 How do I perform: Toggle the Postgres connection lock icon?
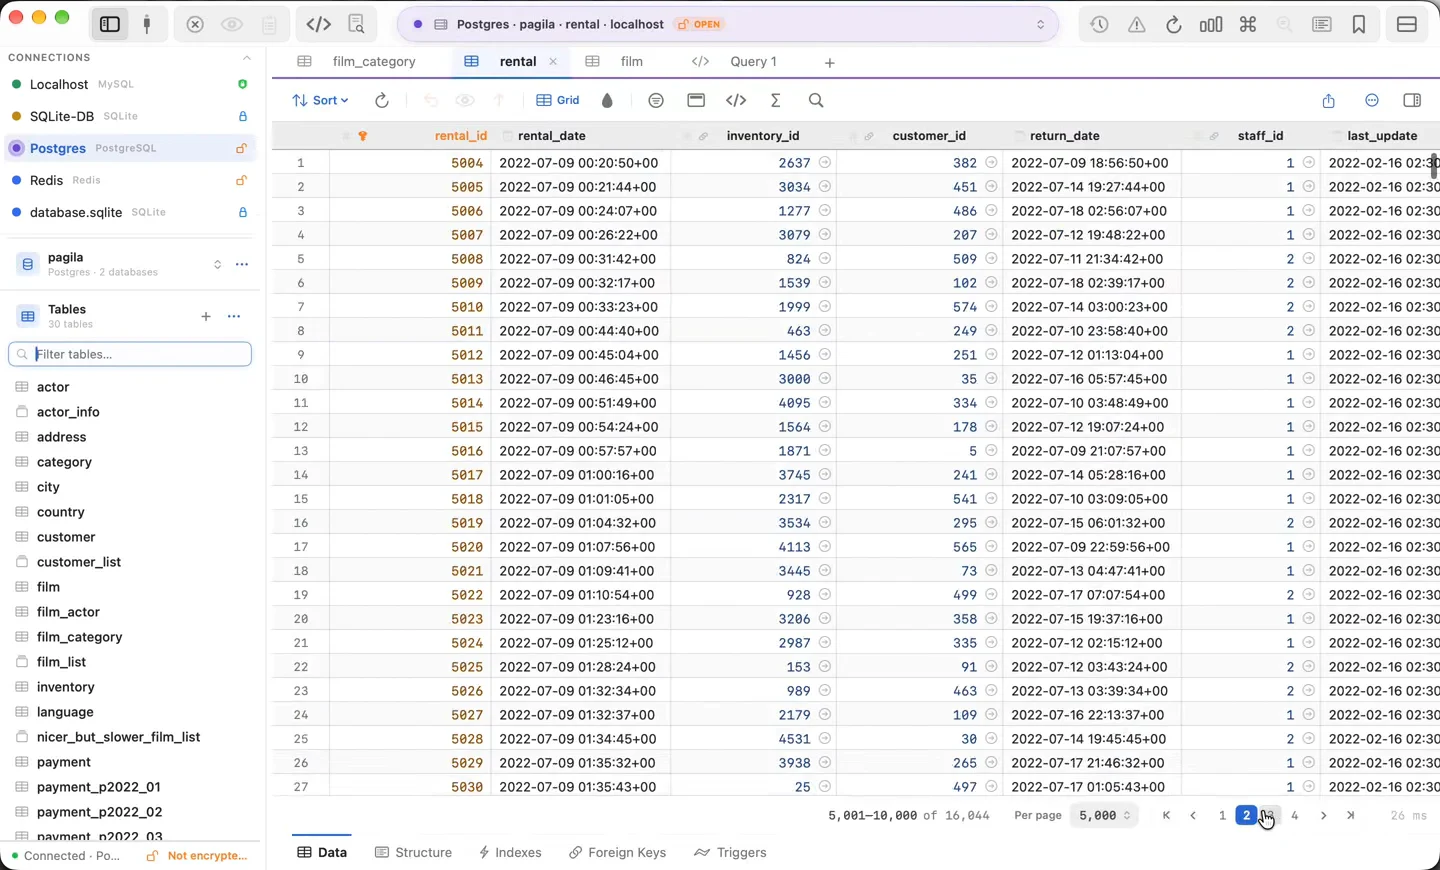241,148
